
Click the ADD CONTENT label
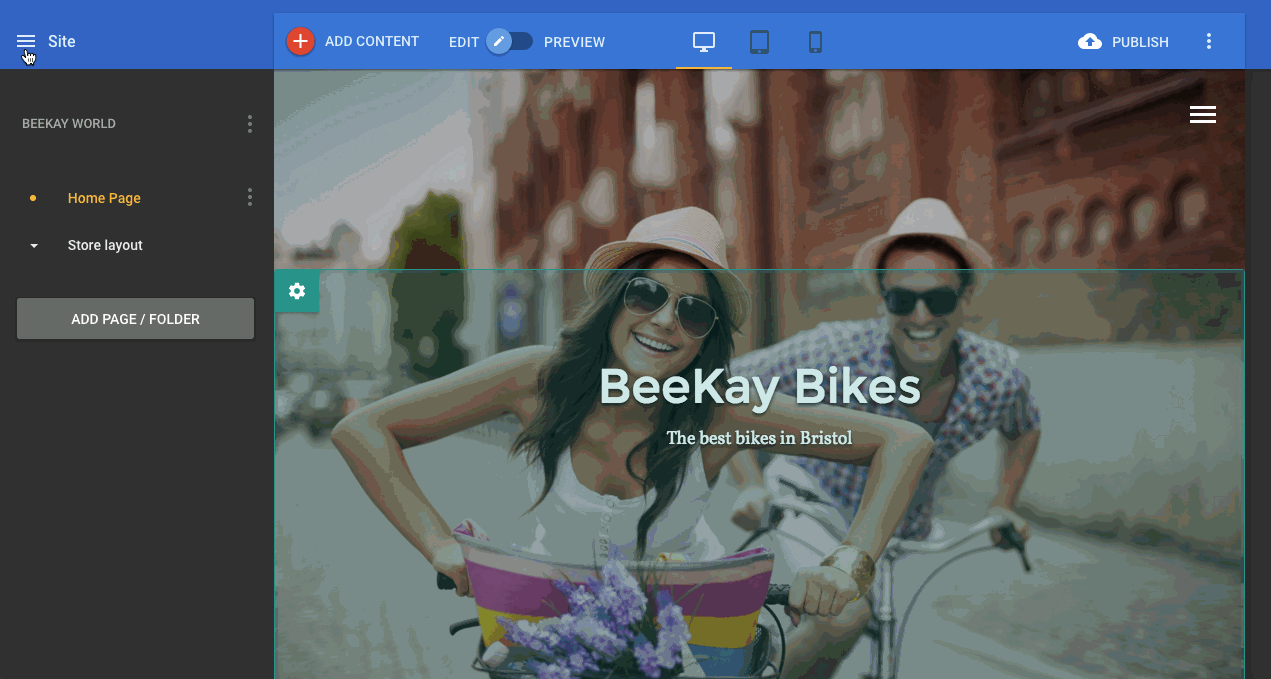pyautogui.click(x=372, y=41)
